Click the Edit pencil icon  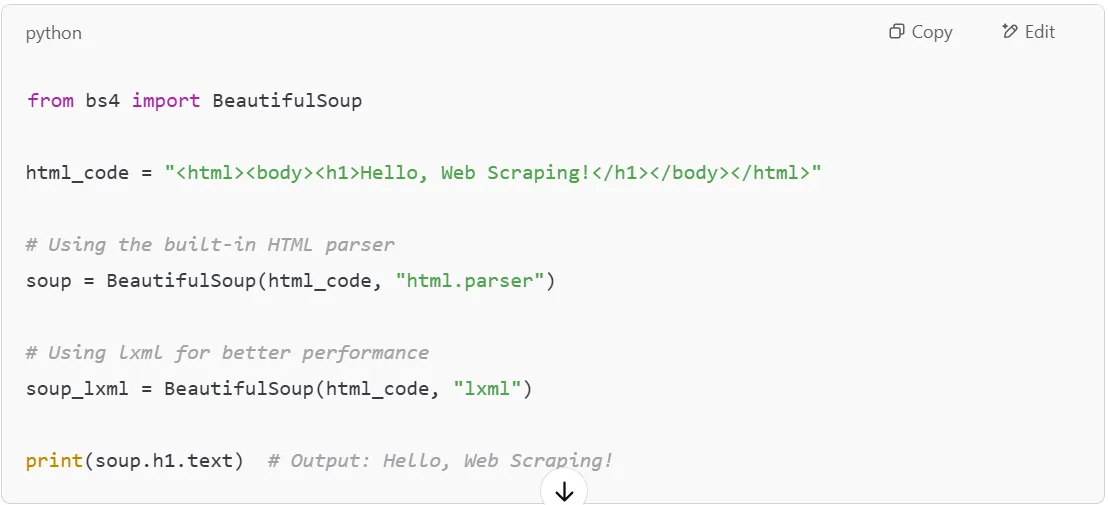tap(1009, 32)
